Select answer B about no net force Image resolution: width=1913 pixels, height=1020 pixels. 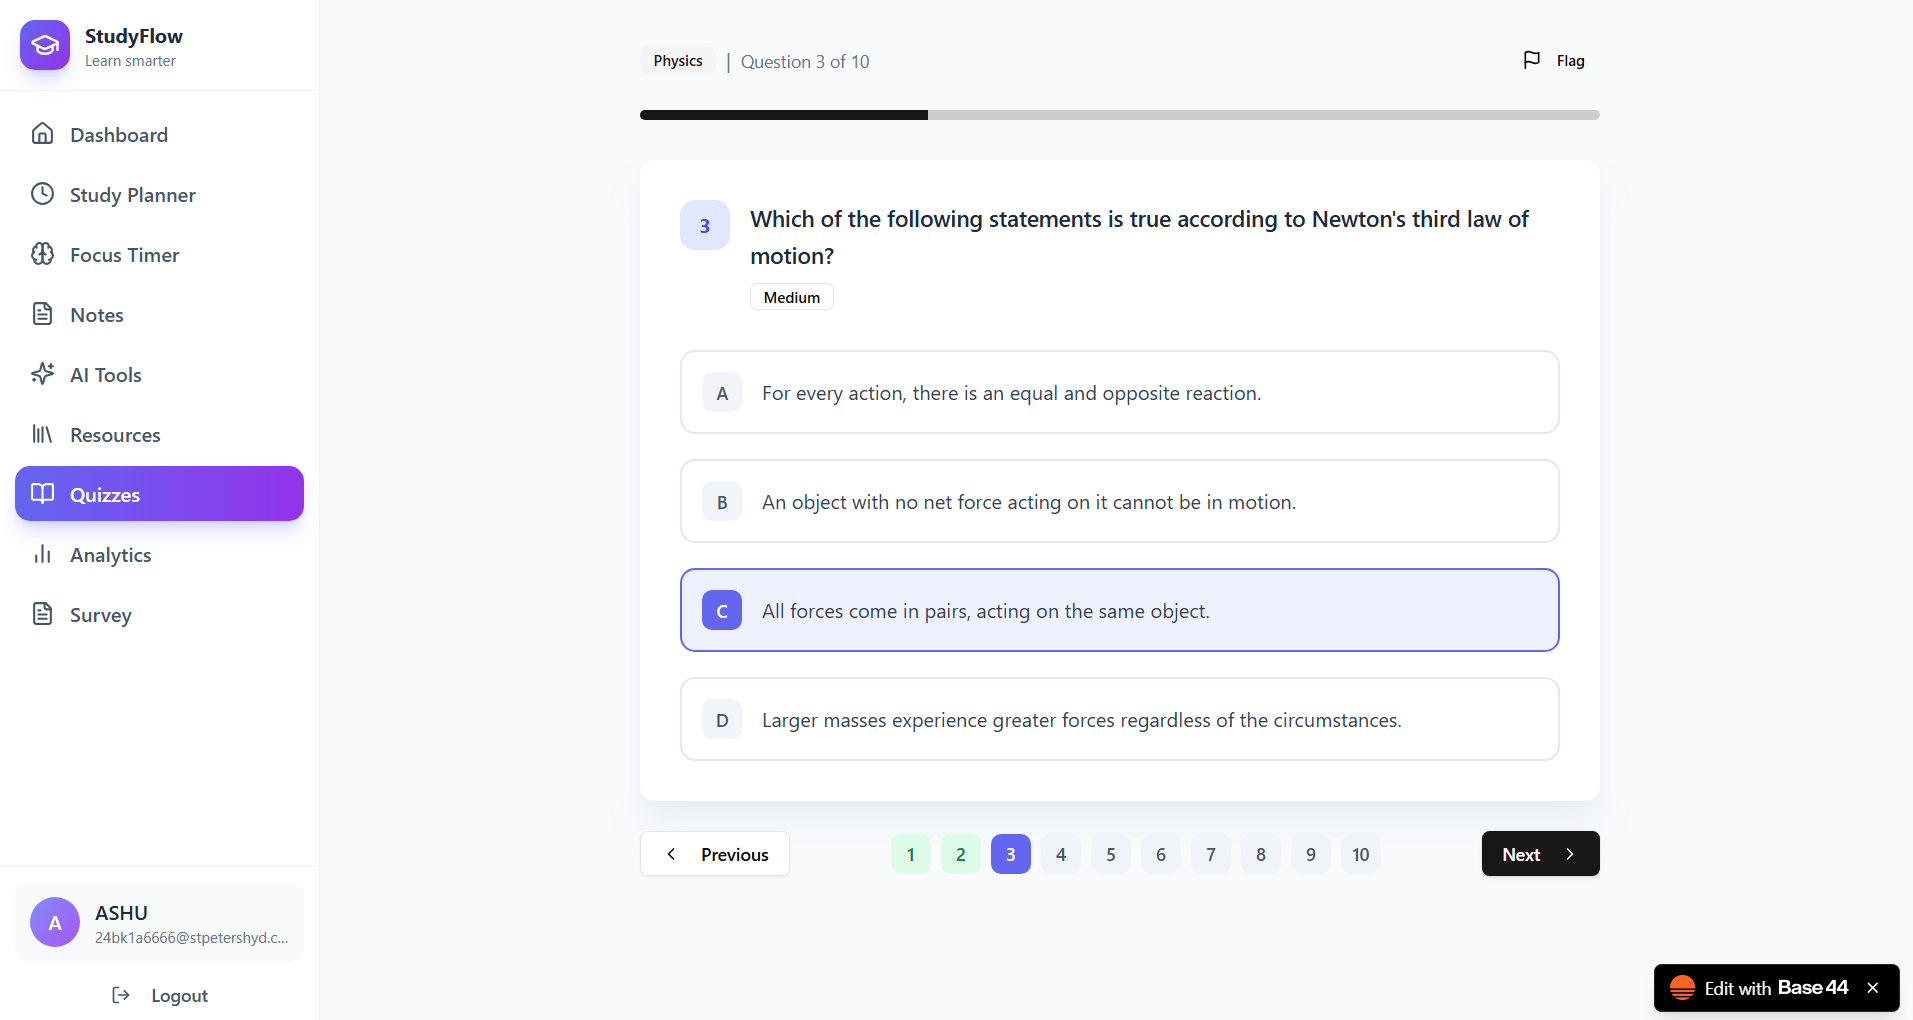pyautogui.click(x=1120, y=501)
